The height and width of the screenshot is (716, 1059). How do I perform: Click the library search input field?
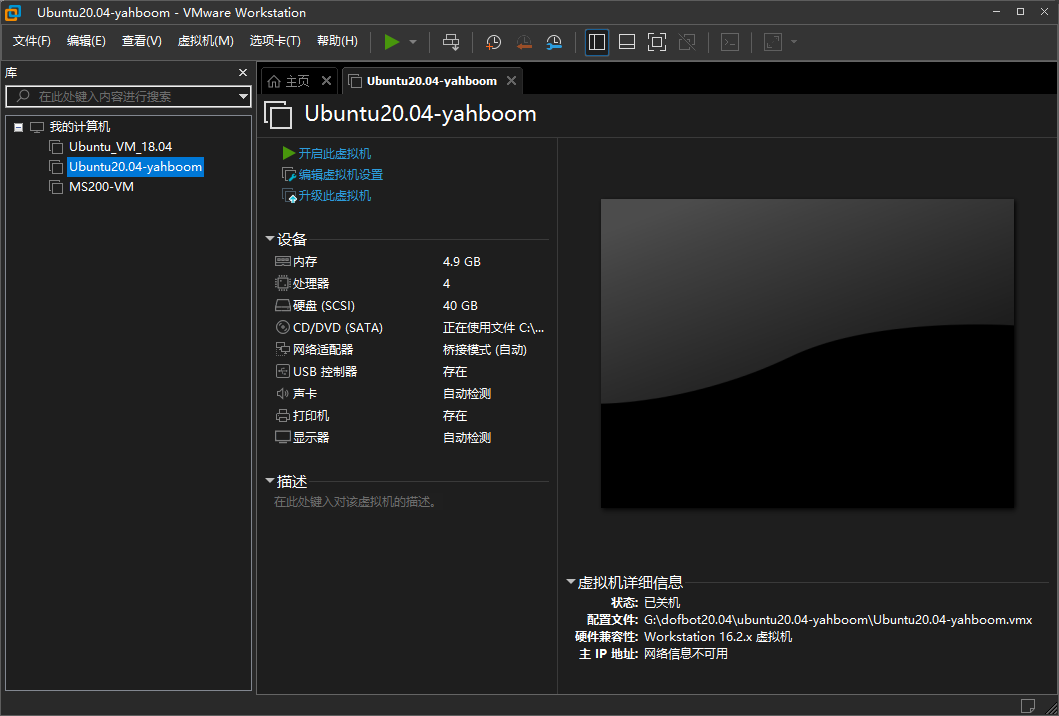coord(130,97)
